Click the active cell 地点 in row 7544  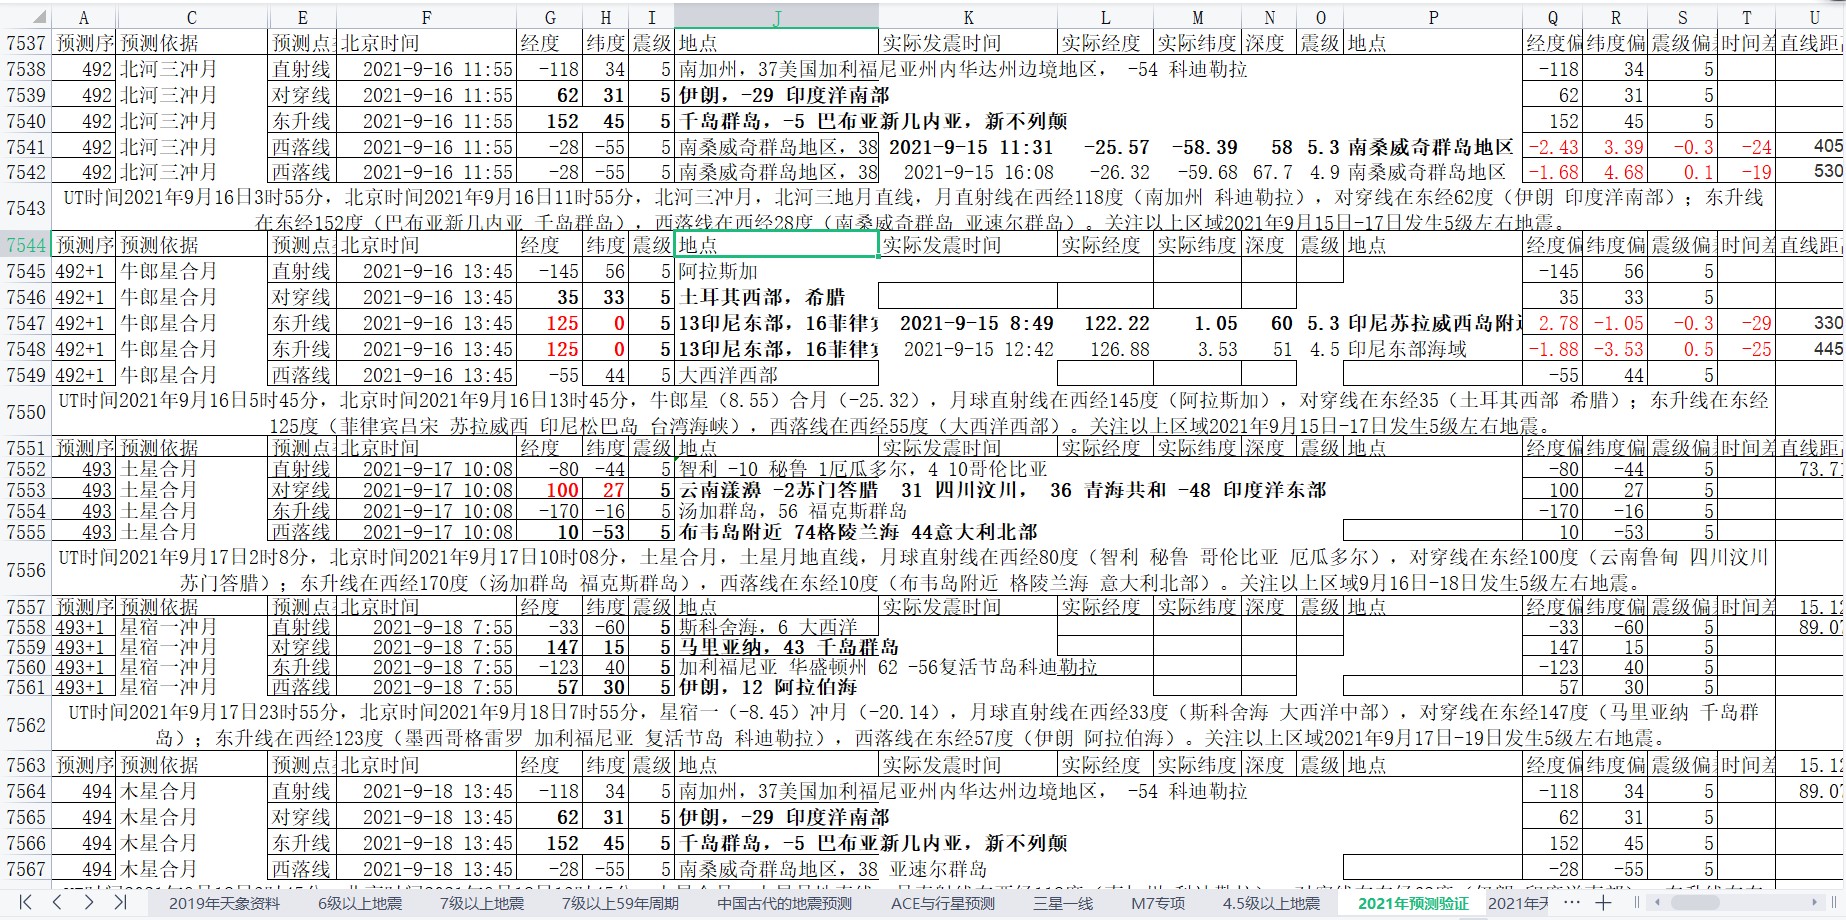(x=777, y=245)
